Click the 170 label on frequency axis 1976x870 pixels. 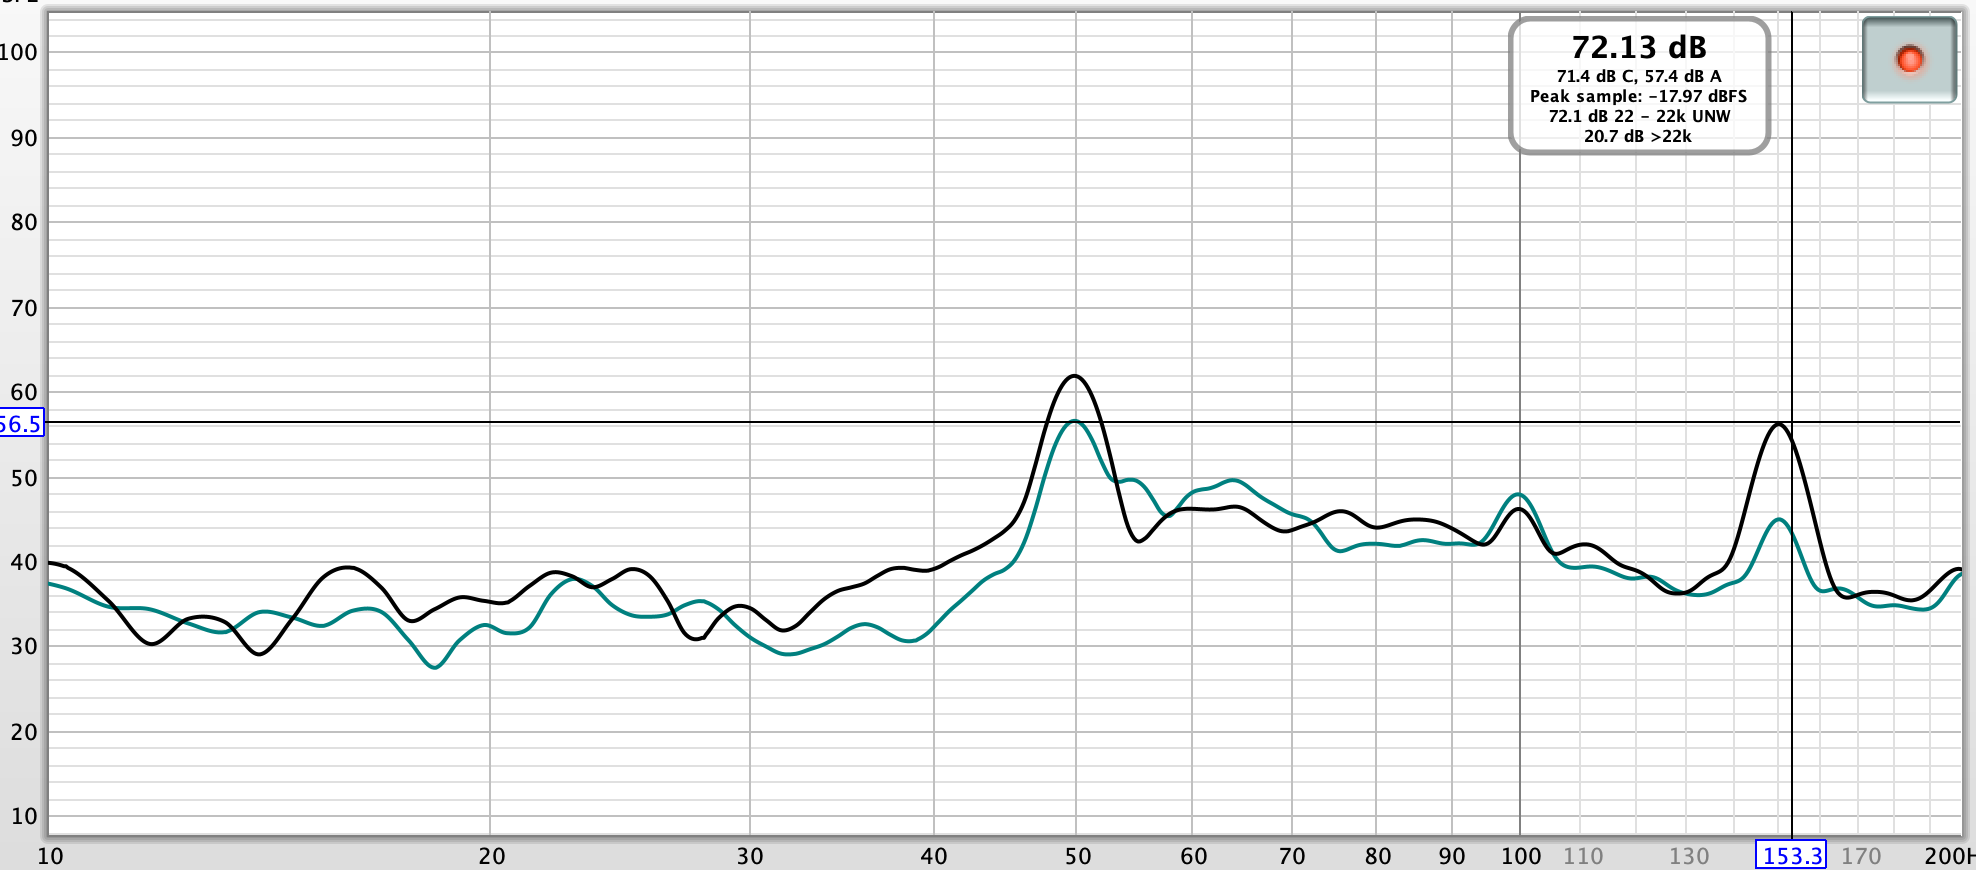1861,856
